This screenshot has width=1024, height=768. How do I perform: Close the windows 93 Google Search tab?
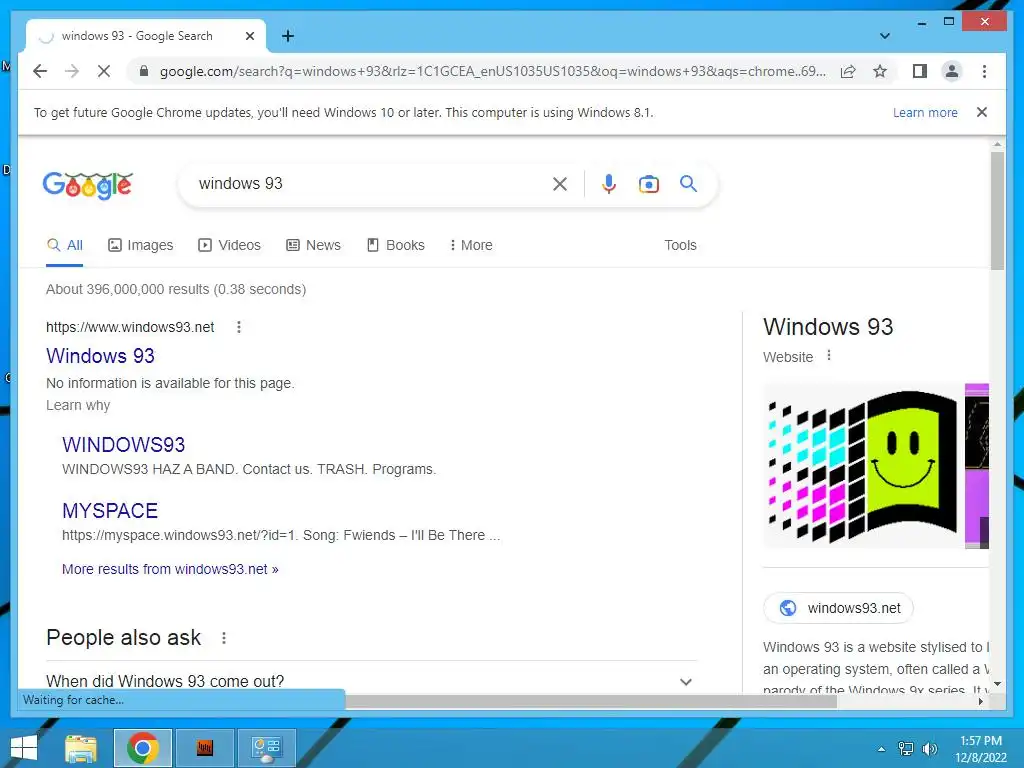tap(249, 36)
